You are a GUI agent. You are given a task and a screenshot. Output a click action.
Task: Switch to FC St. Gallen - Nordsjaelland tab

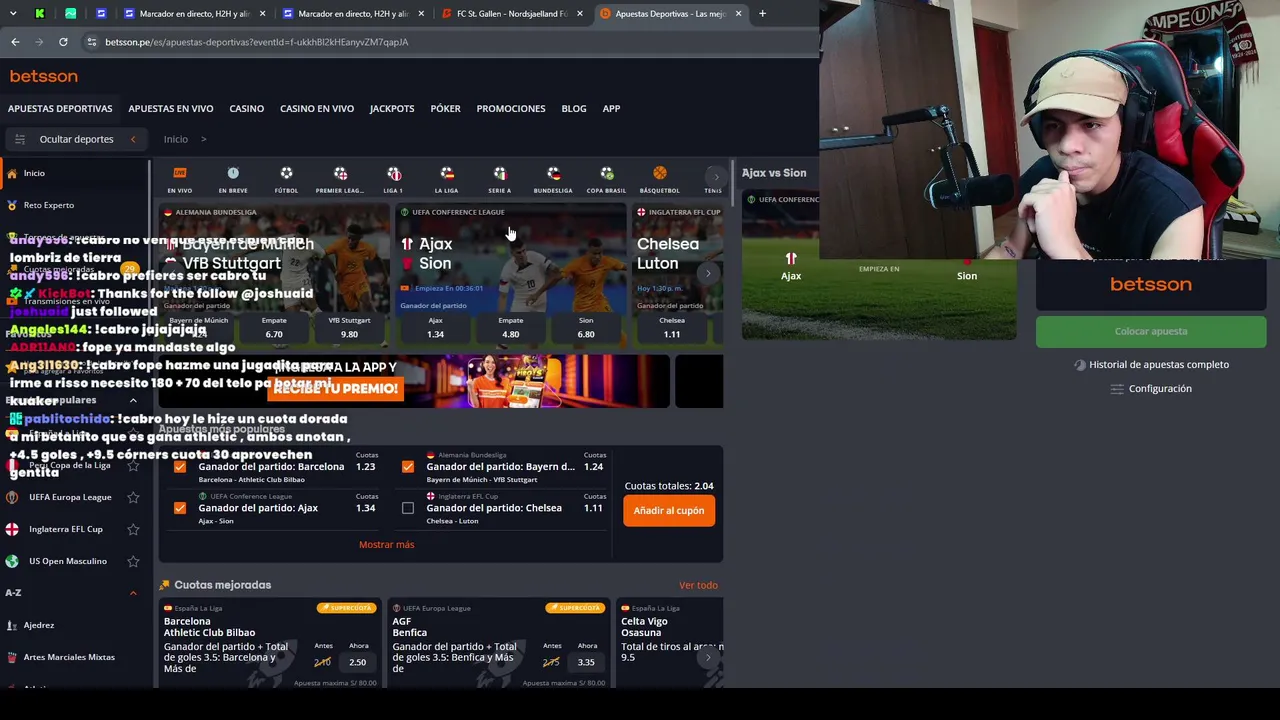coord(510,14)
